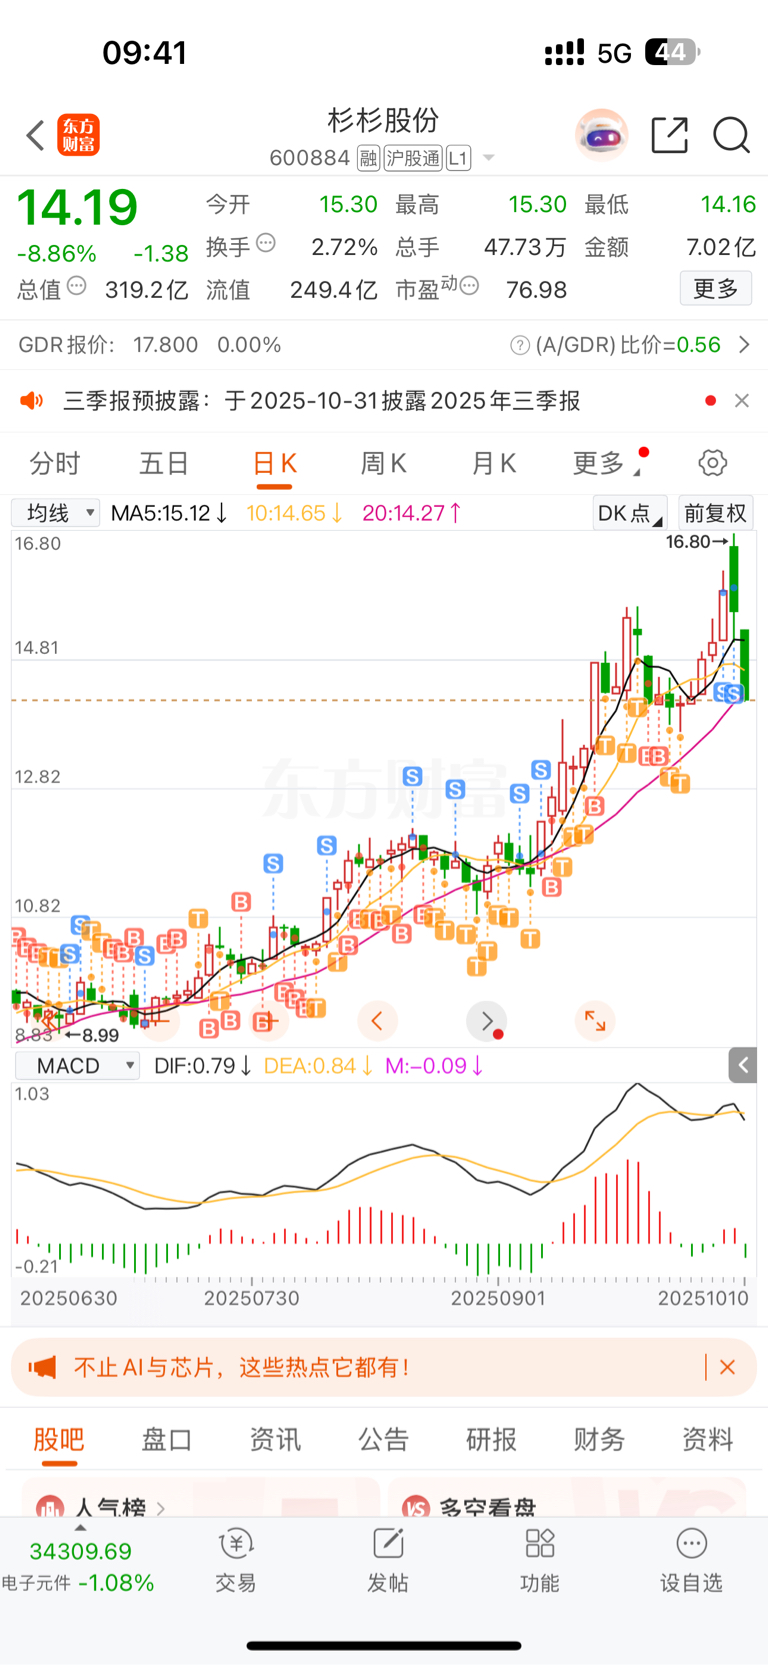Tap the 8.99 low price marker
768x1665 pixels.
(91, 1035)
